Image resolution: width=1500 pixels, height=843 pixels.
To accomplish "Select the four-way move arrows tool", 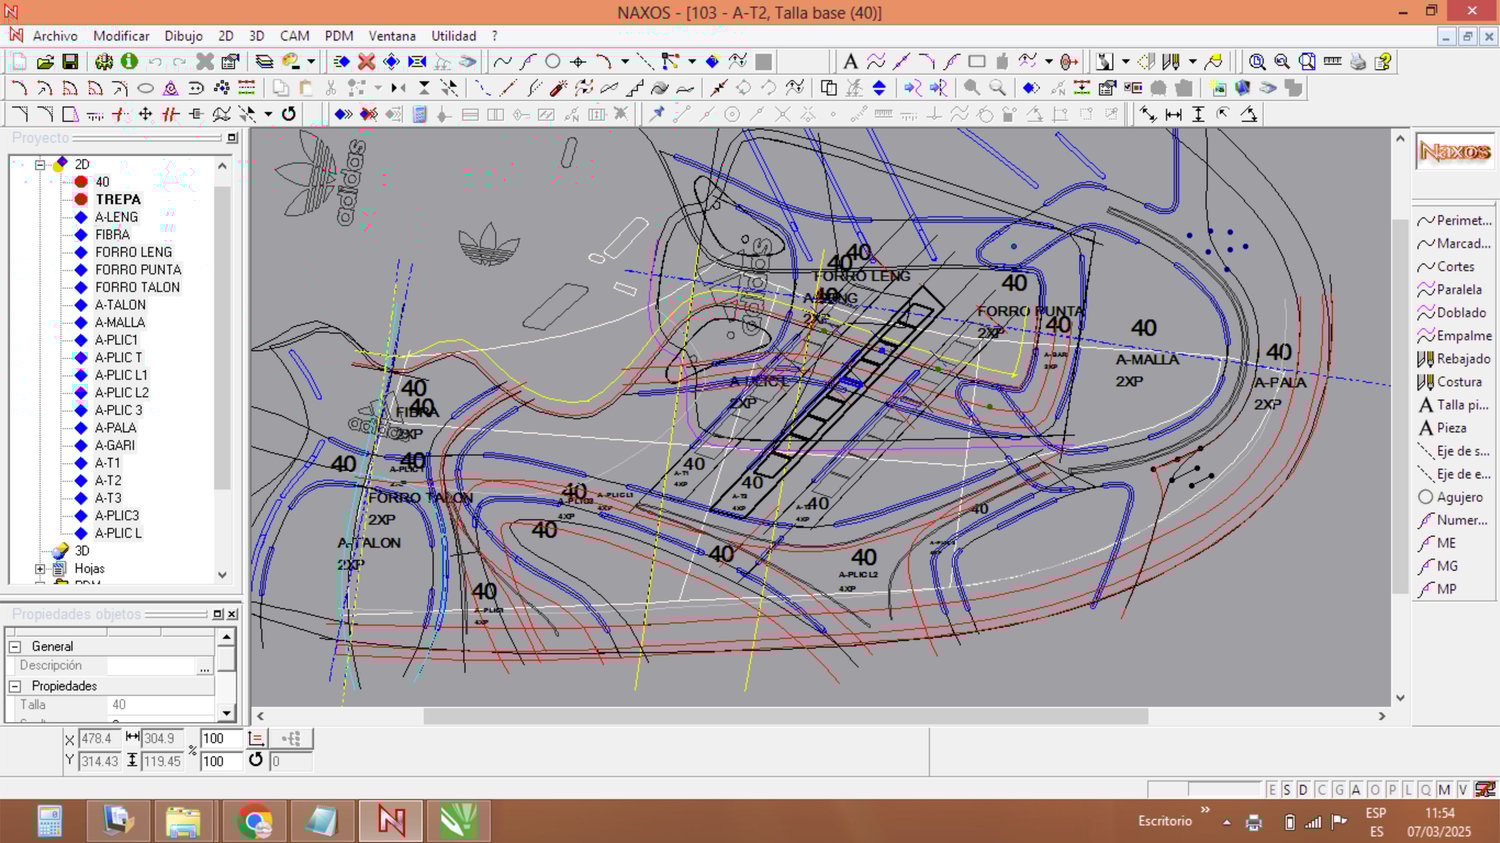I will point(145,114).
